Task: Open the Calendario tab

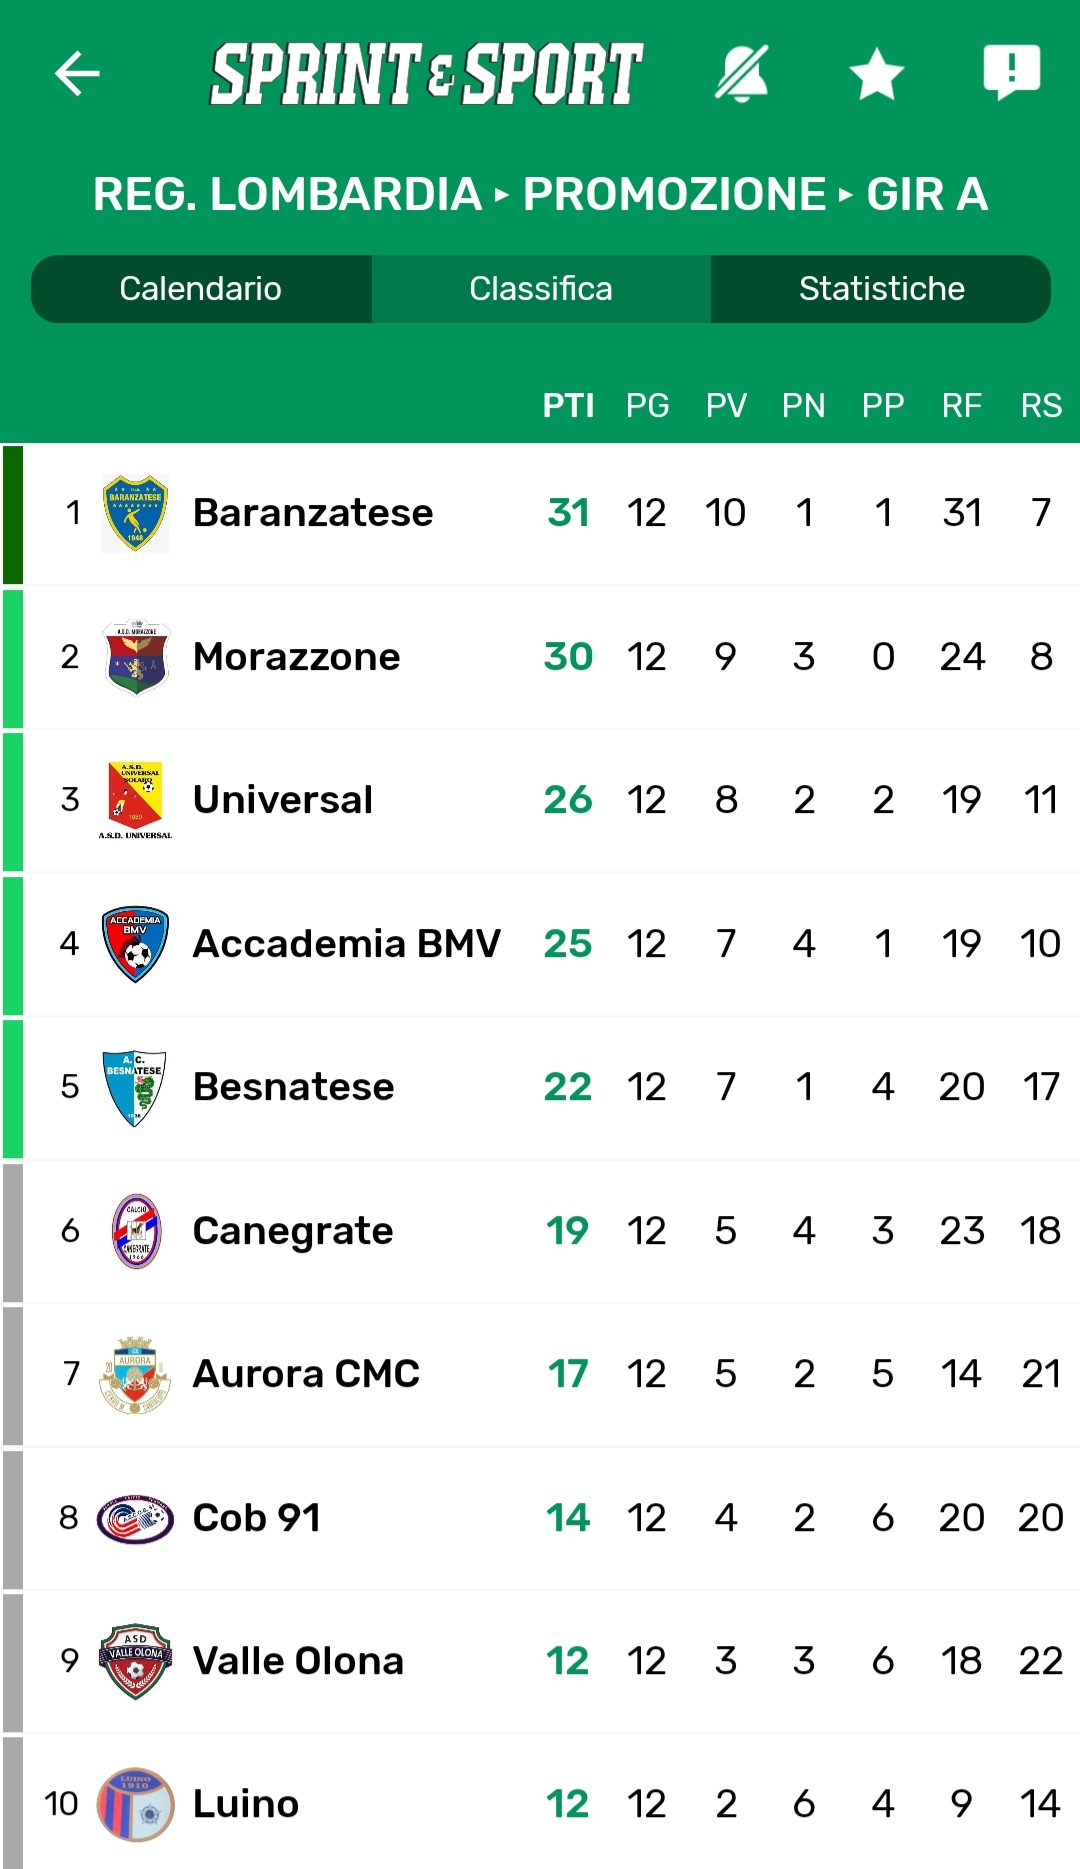Action: click(x=201, y=289)
